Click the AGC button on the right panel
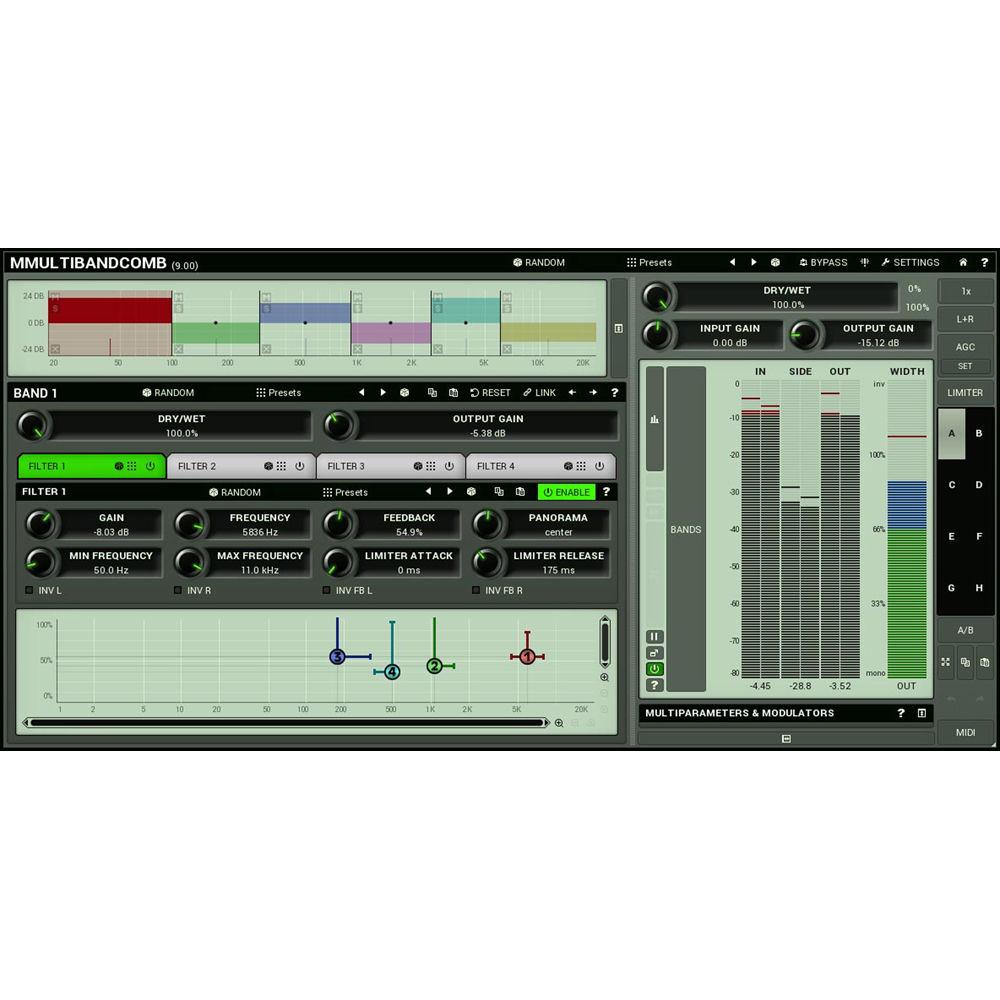The height and width of the screenshot is (1000, 1000). point(965,345)
